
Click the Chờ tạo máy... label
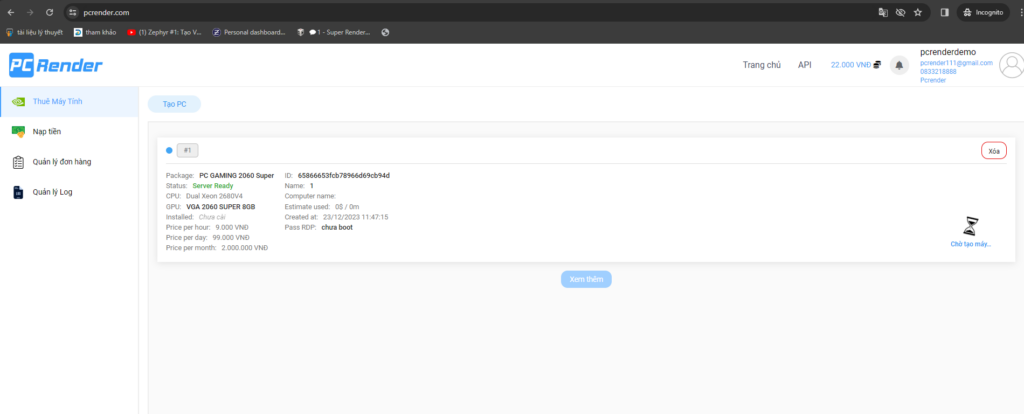coord(971,244)
